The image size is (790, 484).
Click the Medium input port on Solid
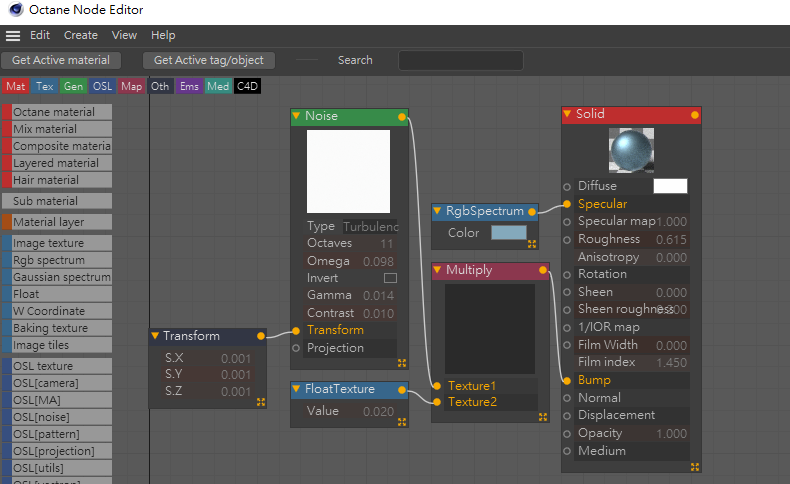tap(567, 451)
